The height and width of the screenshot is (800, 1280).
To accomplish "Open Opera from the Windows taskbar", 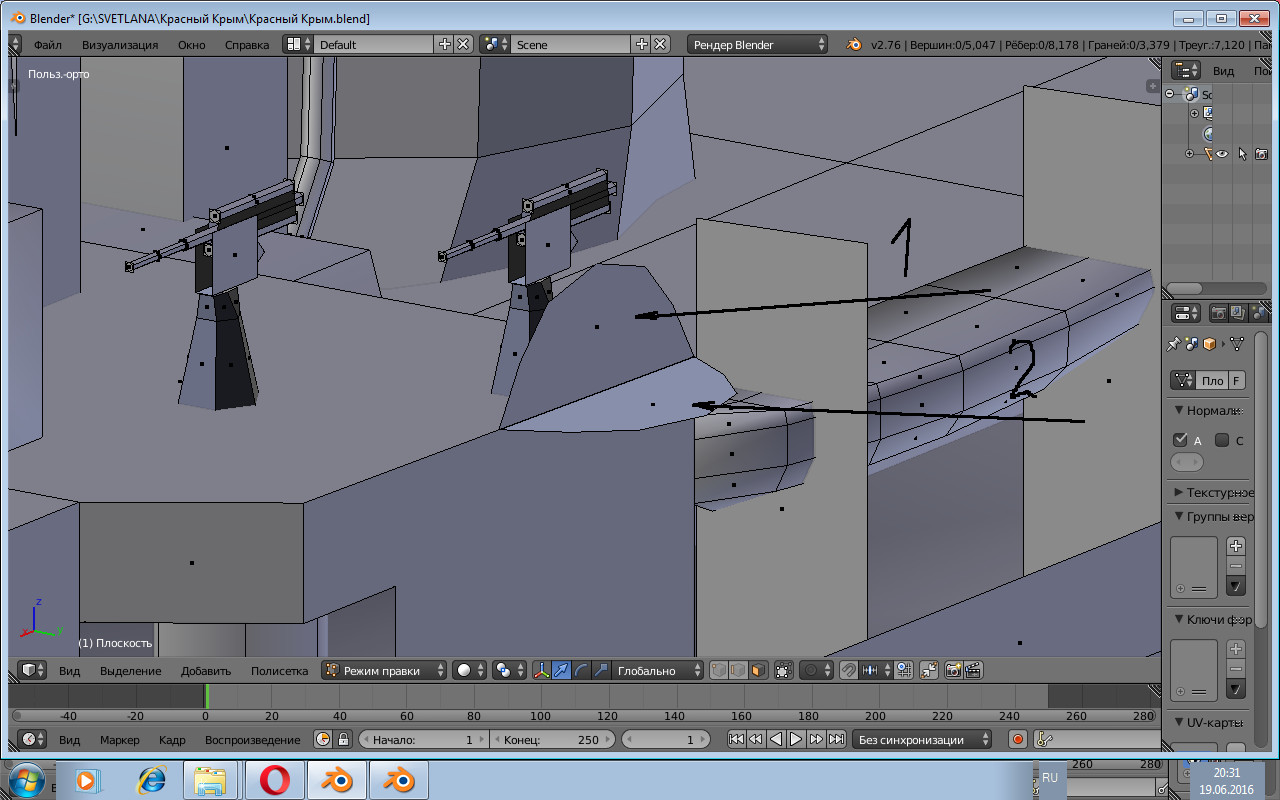I will (x=274, y=780).
